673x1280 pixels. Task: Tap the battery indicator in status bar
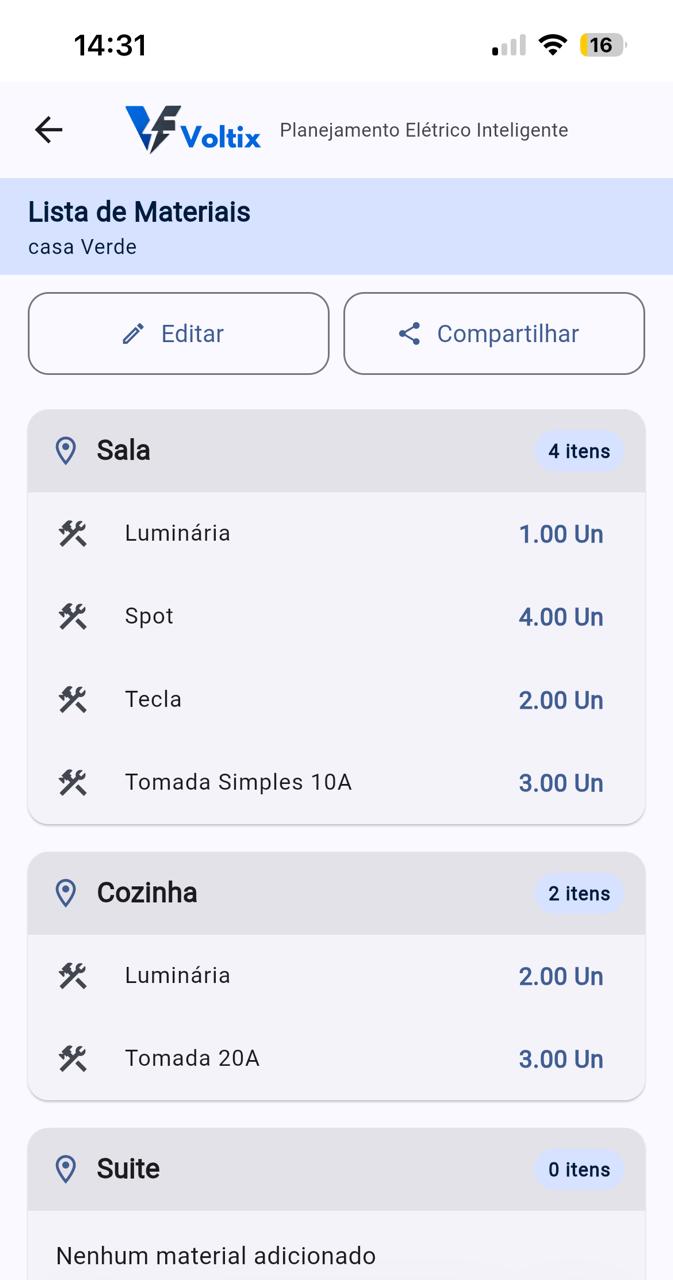(604, 44)
